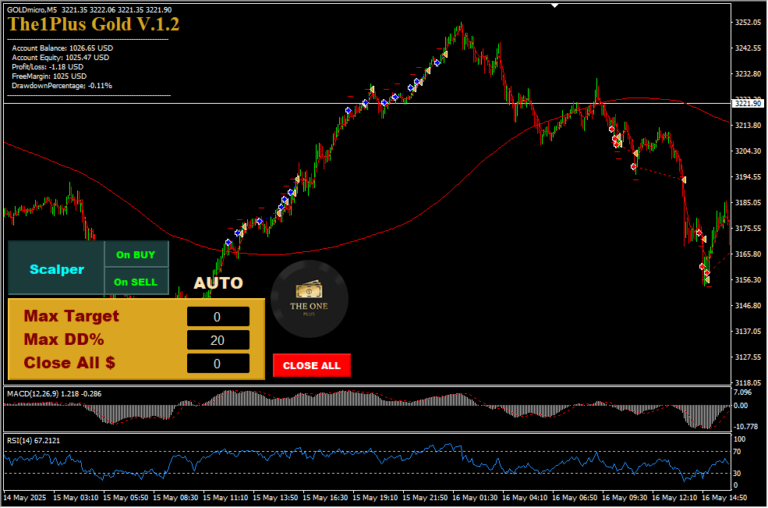
Task: Click the RSI 70 level label
Action: coord(737,451)
